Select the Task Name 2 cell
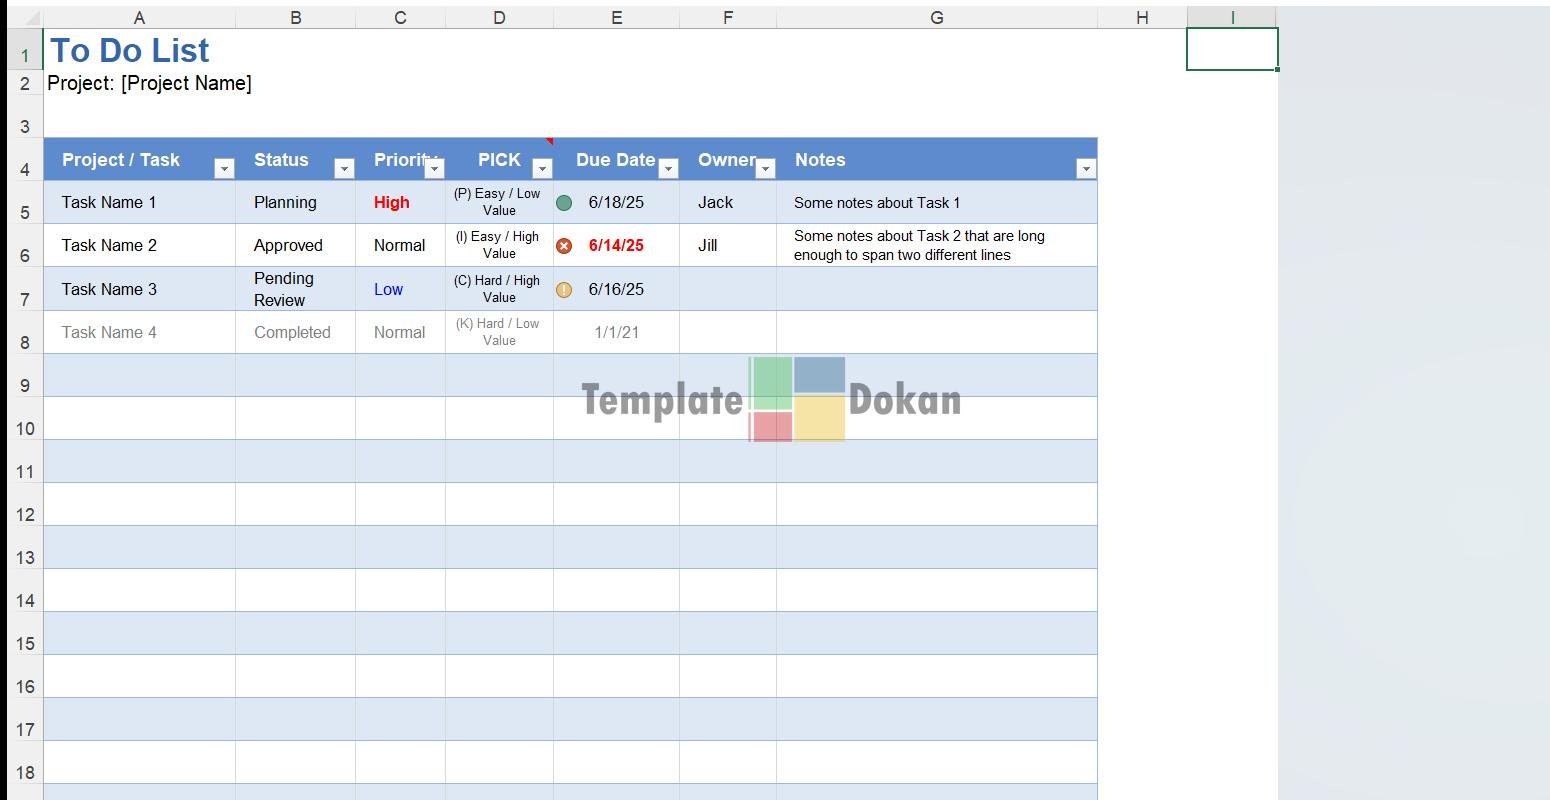Image resolution: width=1550 pixels, height=800 pixels. pyautogui.click(x=109, y=245)
